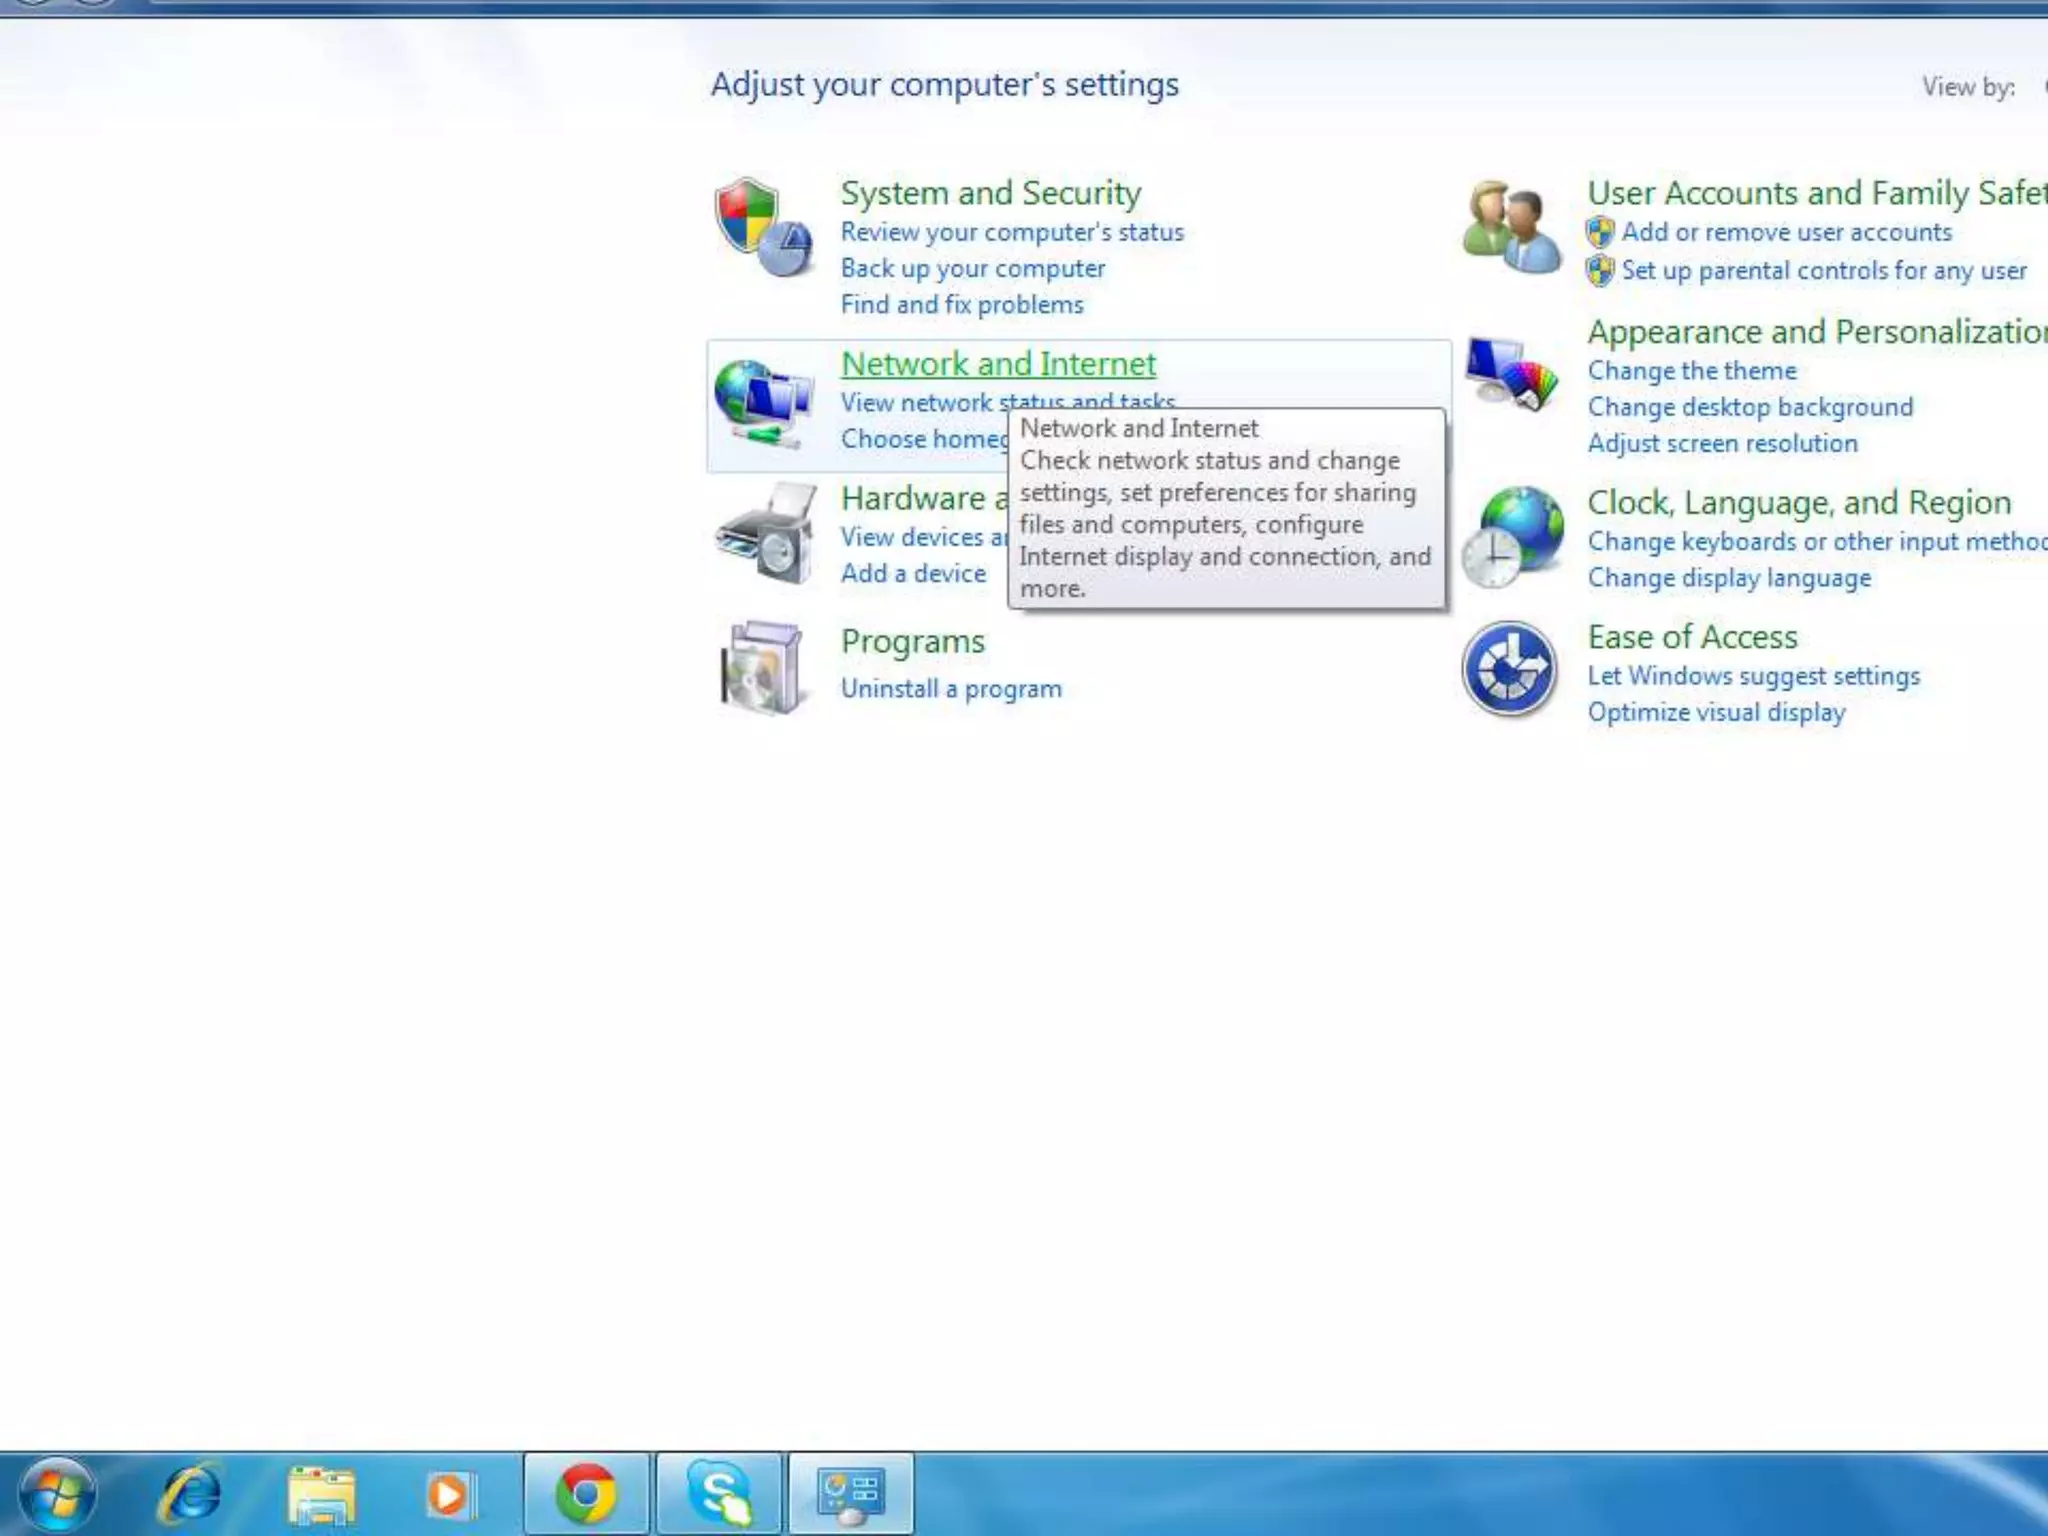Open Change desktop background link
The image size is (2048, 1536).
pos(1750,407)
